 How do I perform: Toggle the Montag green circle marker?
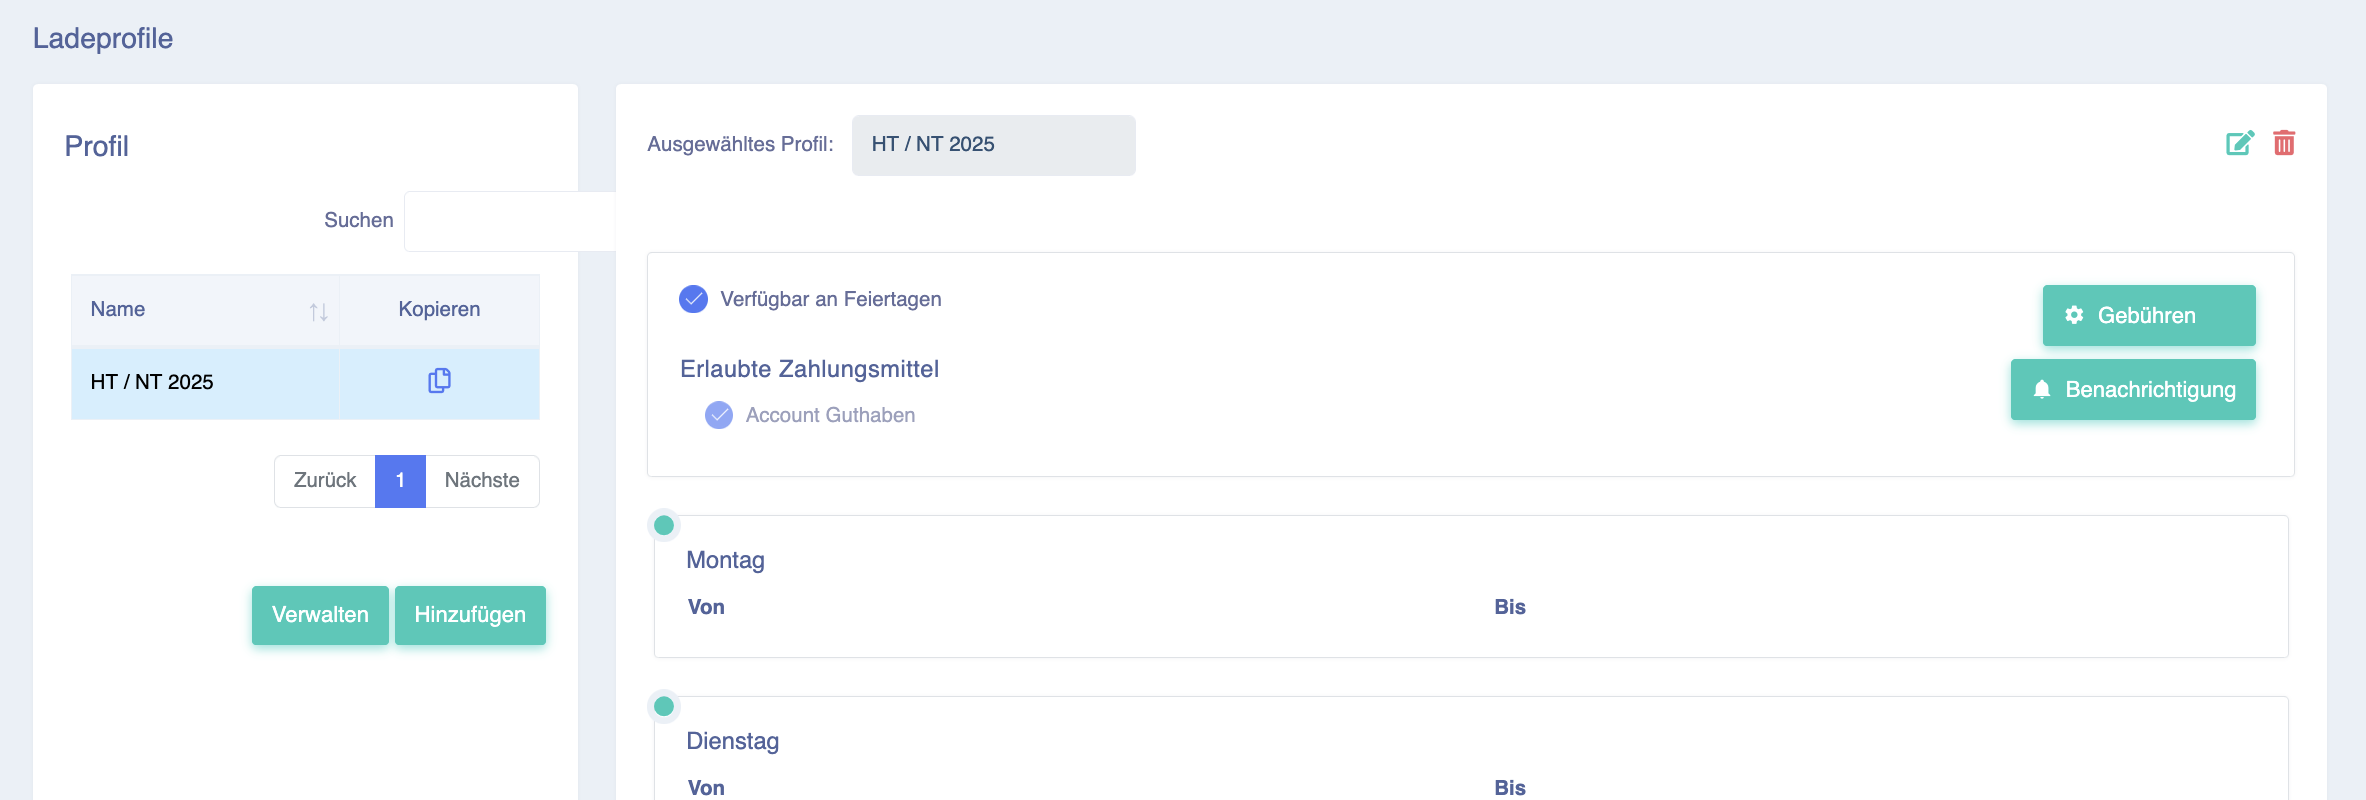pos(664,525)
